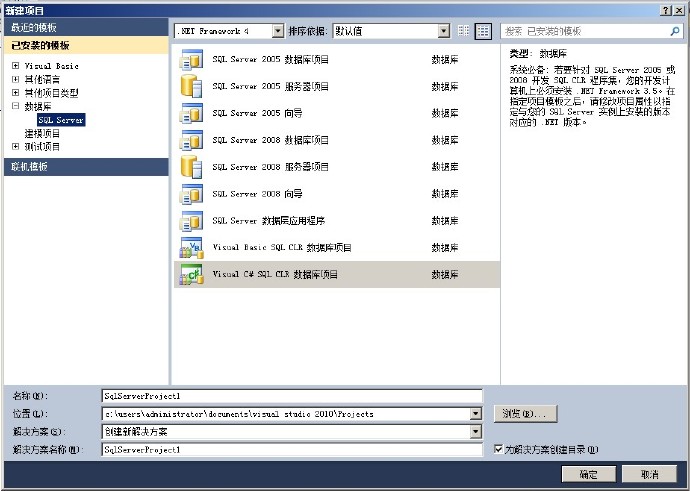
Task: Click the location path text field
Action: coord(286,414)
